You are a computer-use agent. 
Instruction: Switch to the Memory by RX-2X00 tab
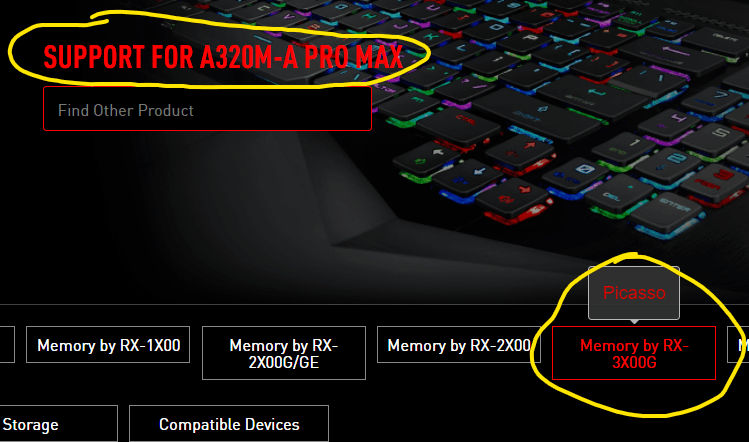pyautogui.click(x=459, y=345)
